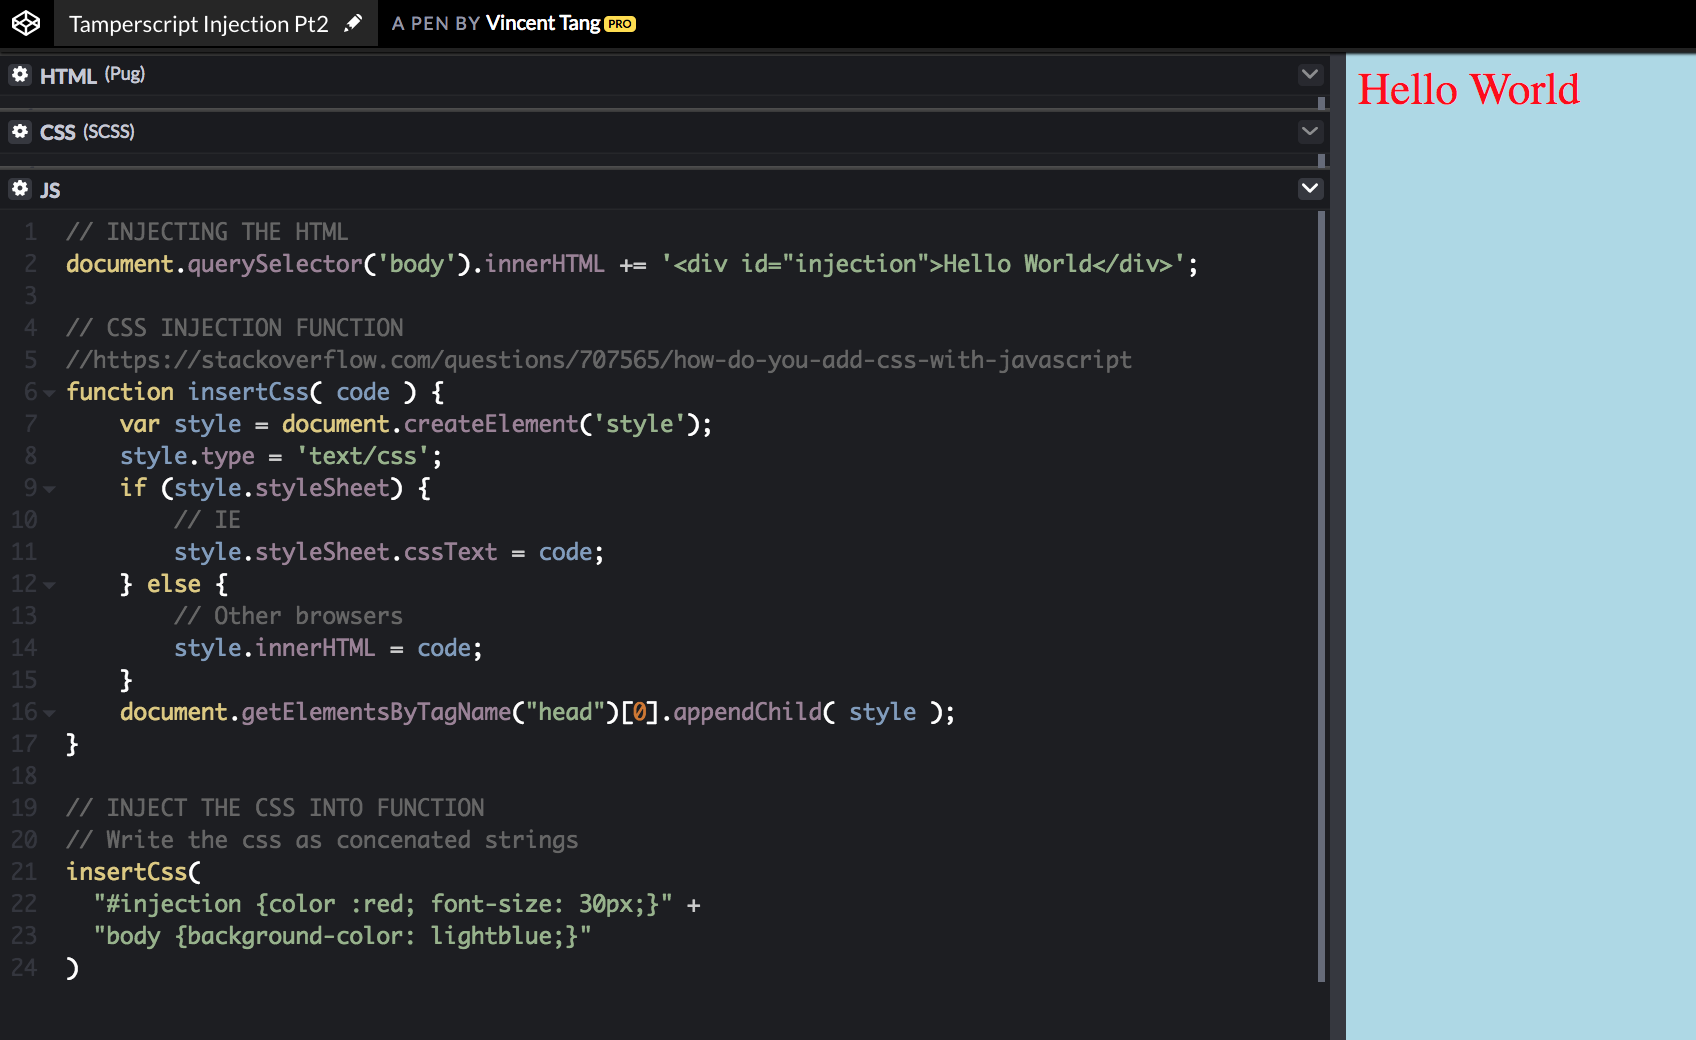The width and height of the screenshot is (1696, 1040).
Task: Collapse the if block fold arrow on line 9
Action: pyautogui.click(x=49, y=489)
